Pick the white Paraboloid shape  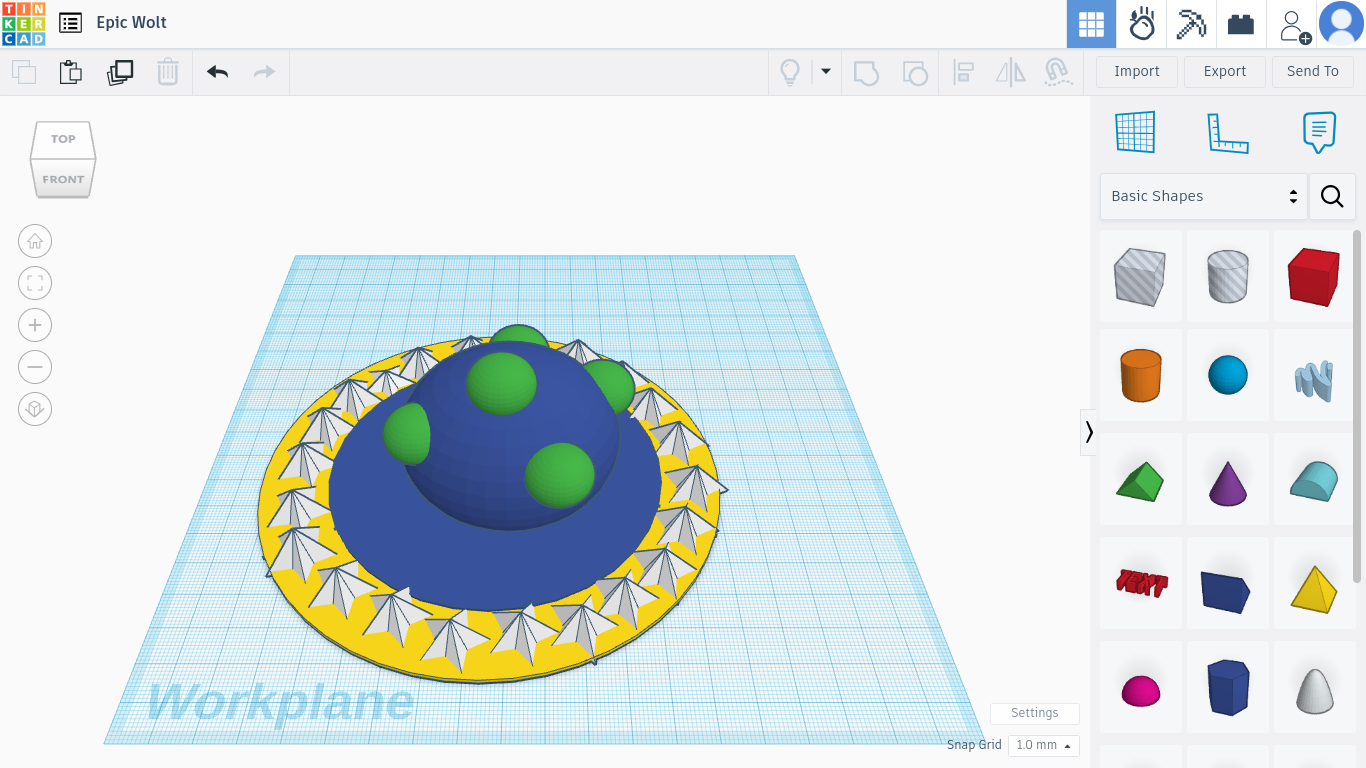[1314, 689]
